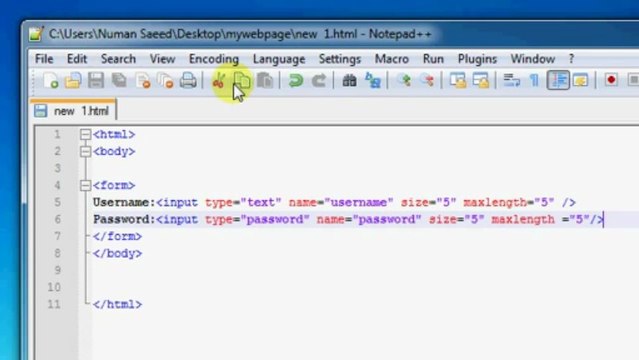Viewport: 639px width, 360px height.
Task: Click line number 5 in margin
Action: pyautogui.click(x=57, y=202)
